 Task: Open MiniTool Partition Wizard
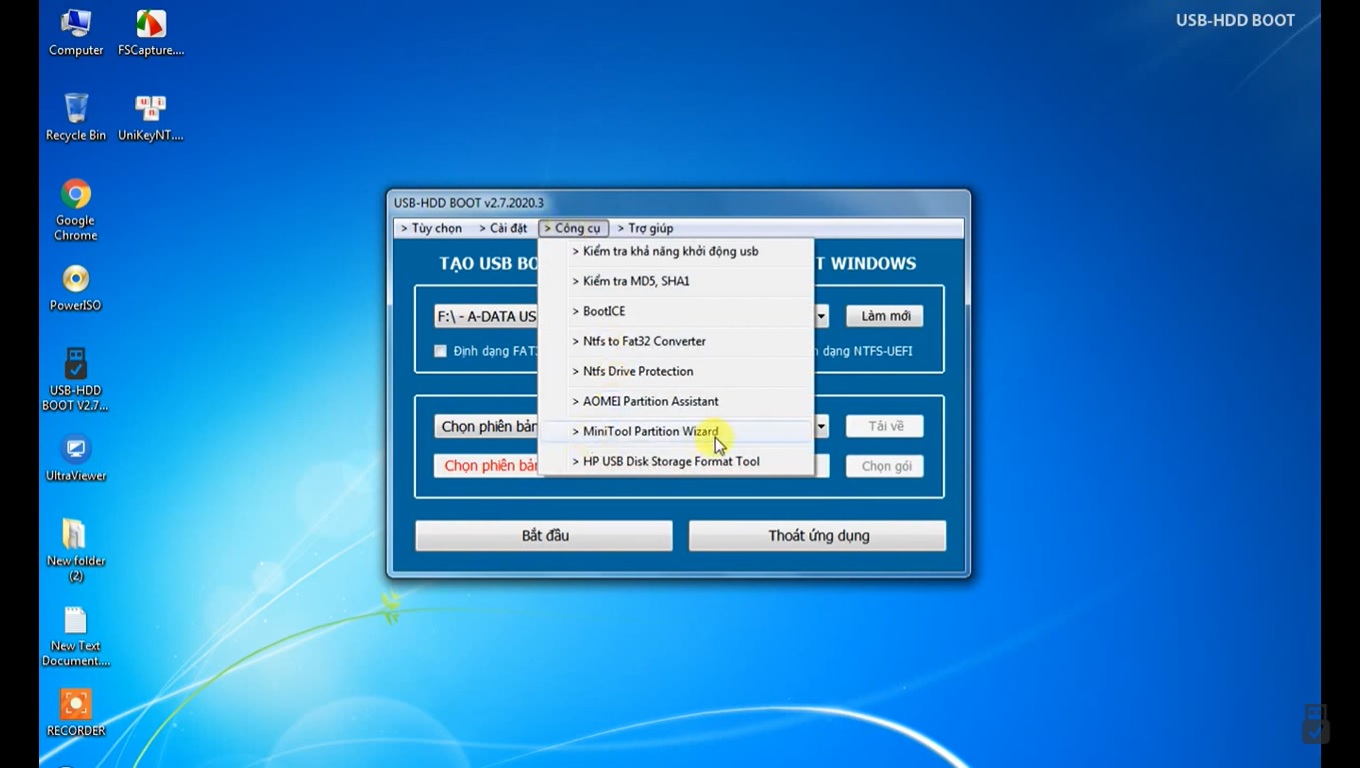pyautogui.click(x=676, y=431)
